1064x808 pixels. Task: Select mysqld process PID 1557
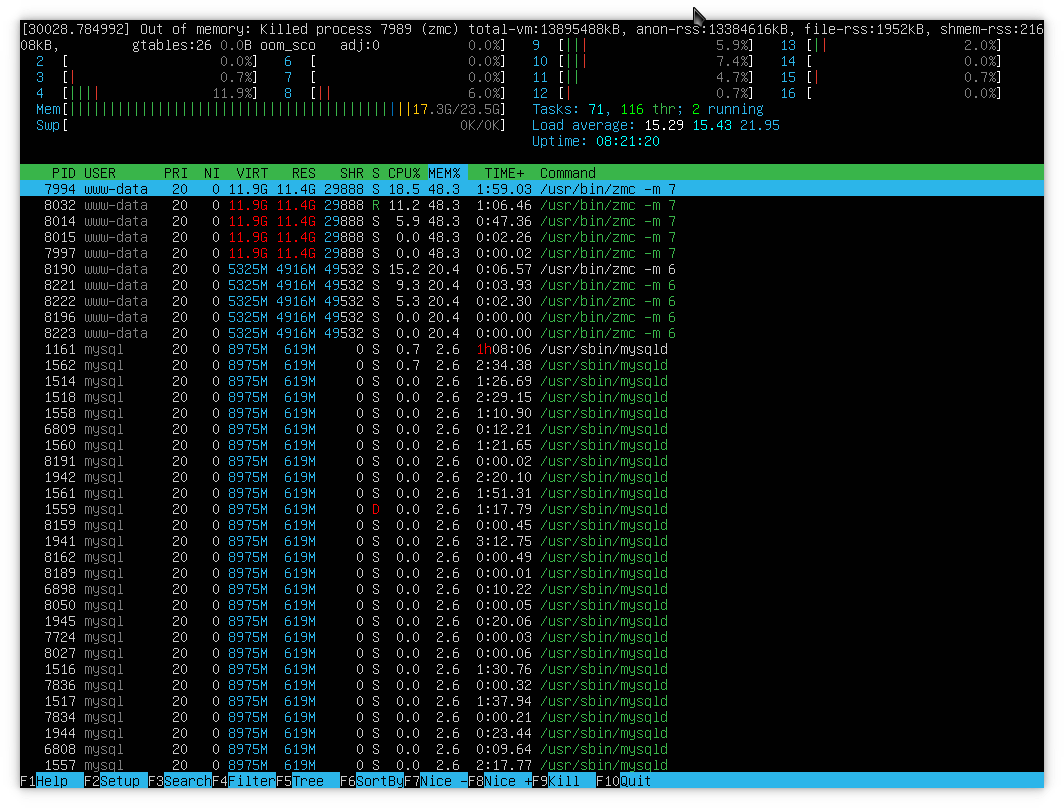coord(532,765)
